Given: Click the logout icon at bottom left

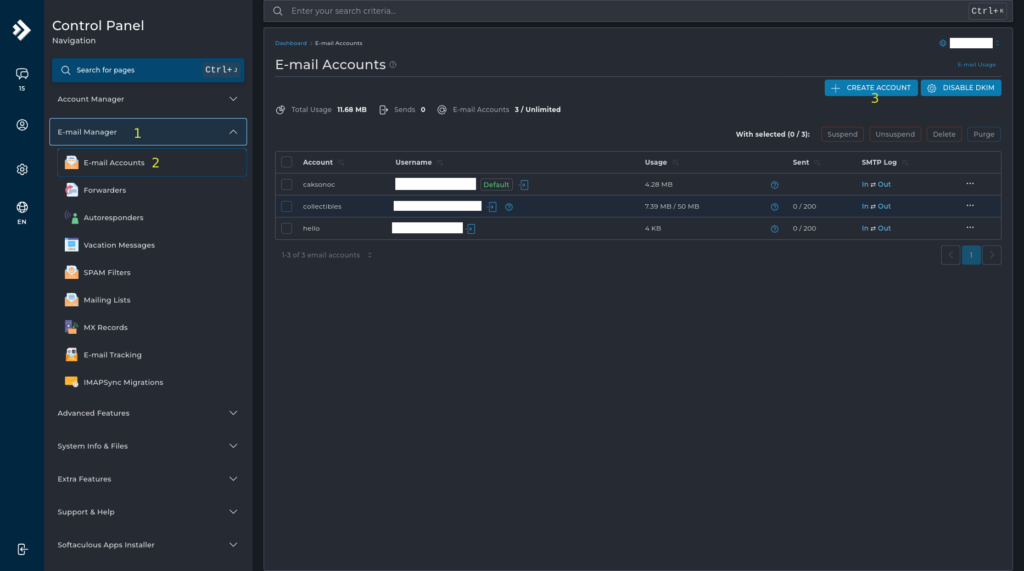Looking at the screenshot, I should coord(22,549).
